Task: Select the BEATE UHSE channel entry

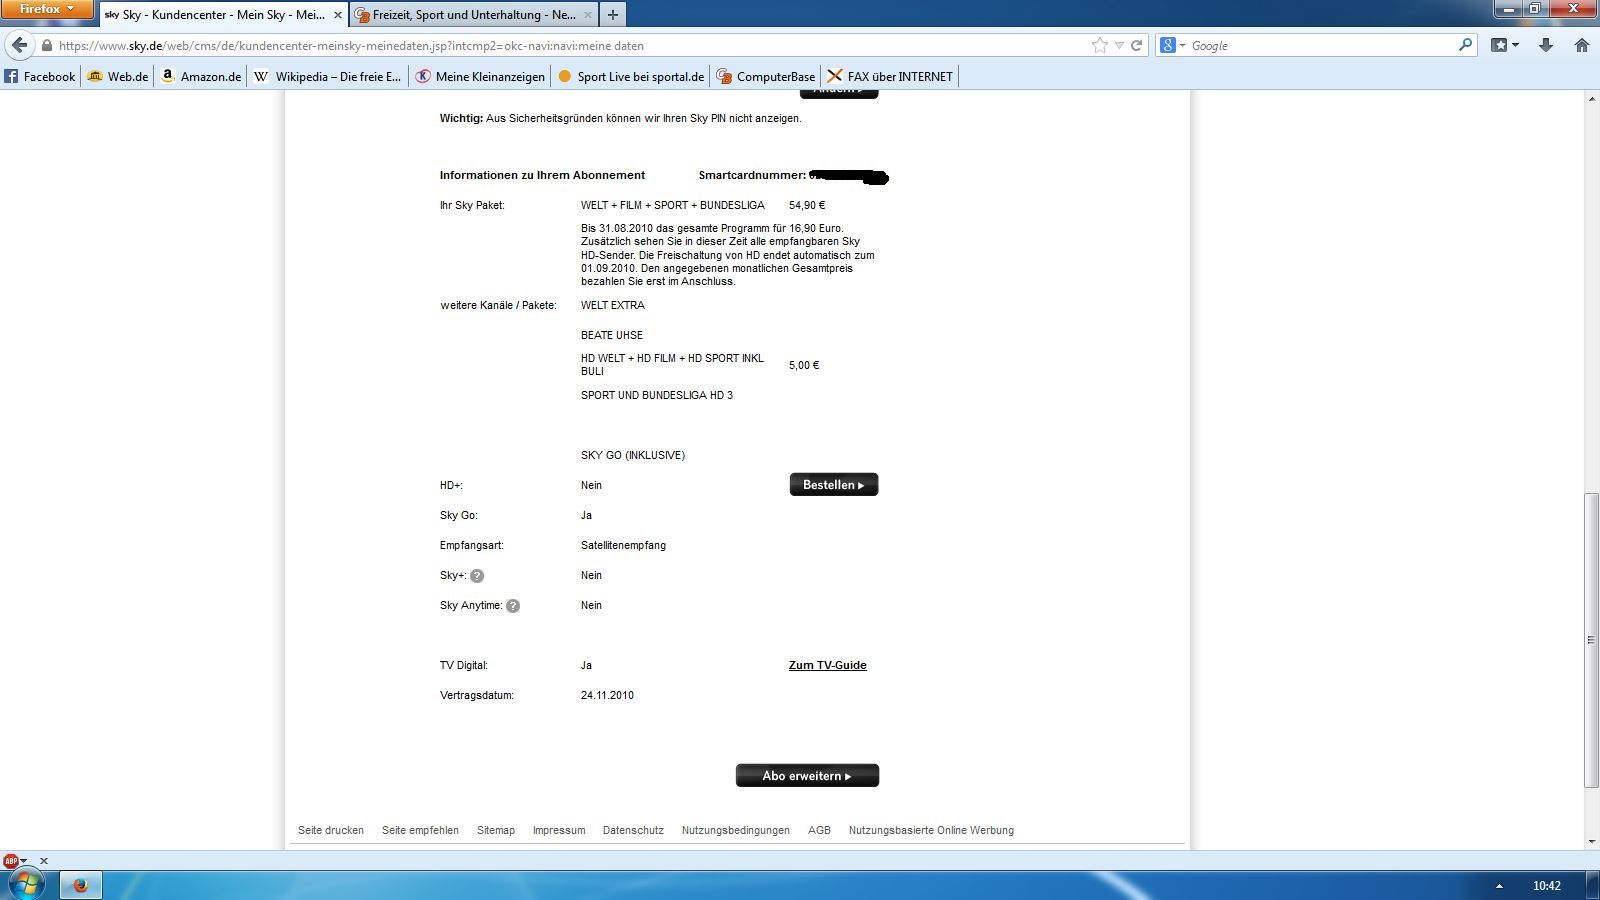Action: [612, 335]
